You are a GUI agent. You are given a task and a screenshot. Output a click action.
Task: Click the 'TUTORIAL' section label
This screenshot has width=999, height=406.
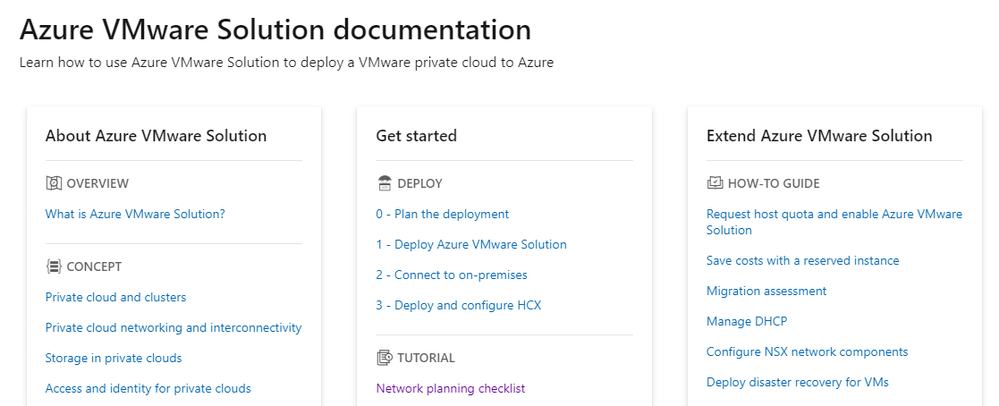(x=426, y=358)
